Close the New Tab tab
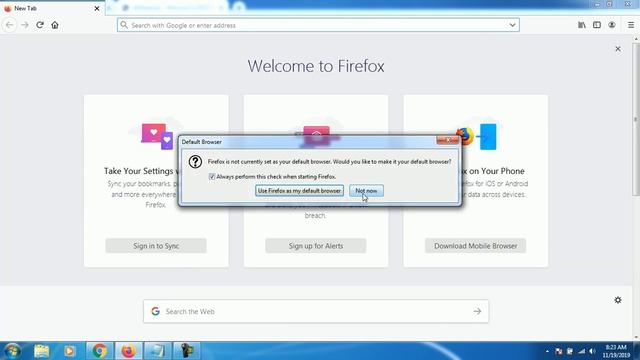Image resolution: width=640 pixels, height=360 pixels. point(97,8)
